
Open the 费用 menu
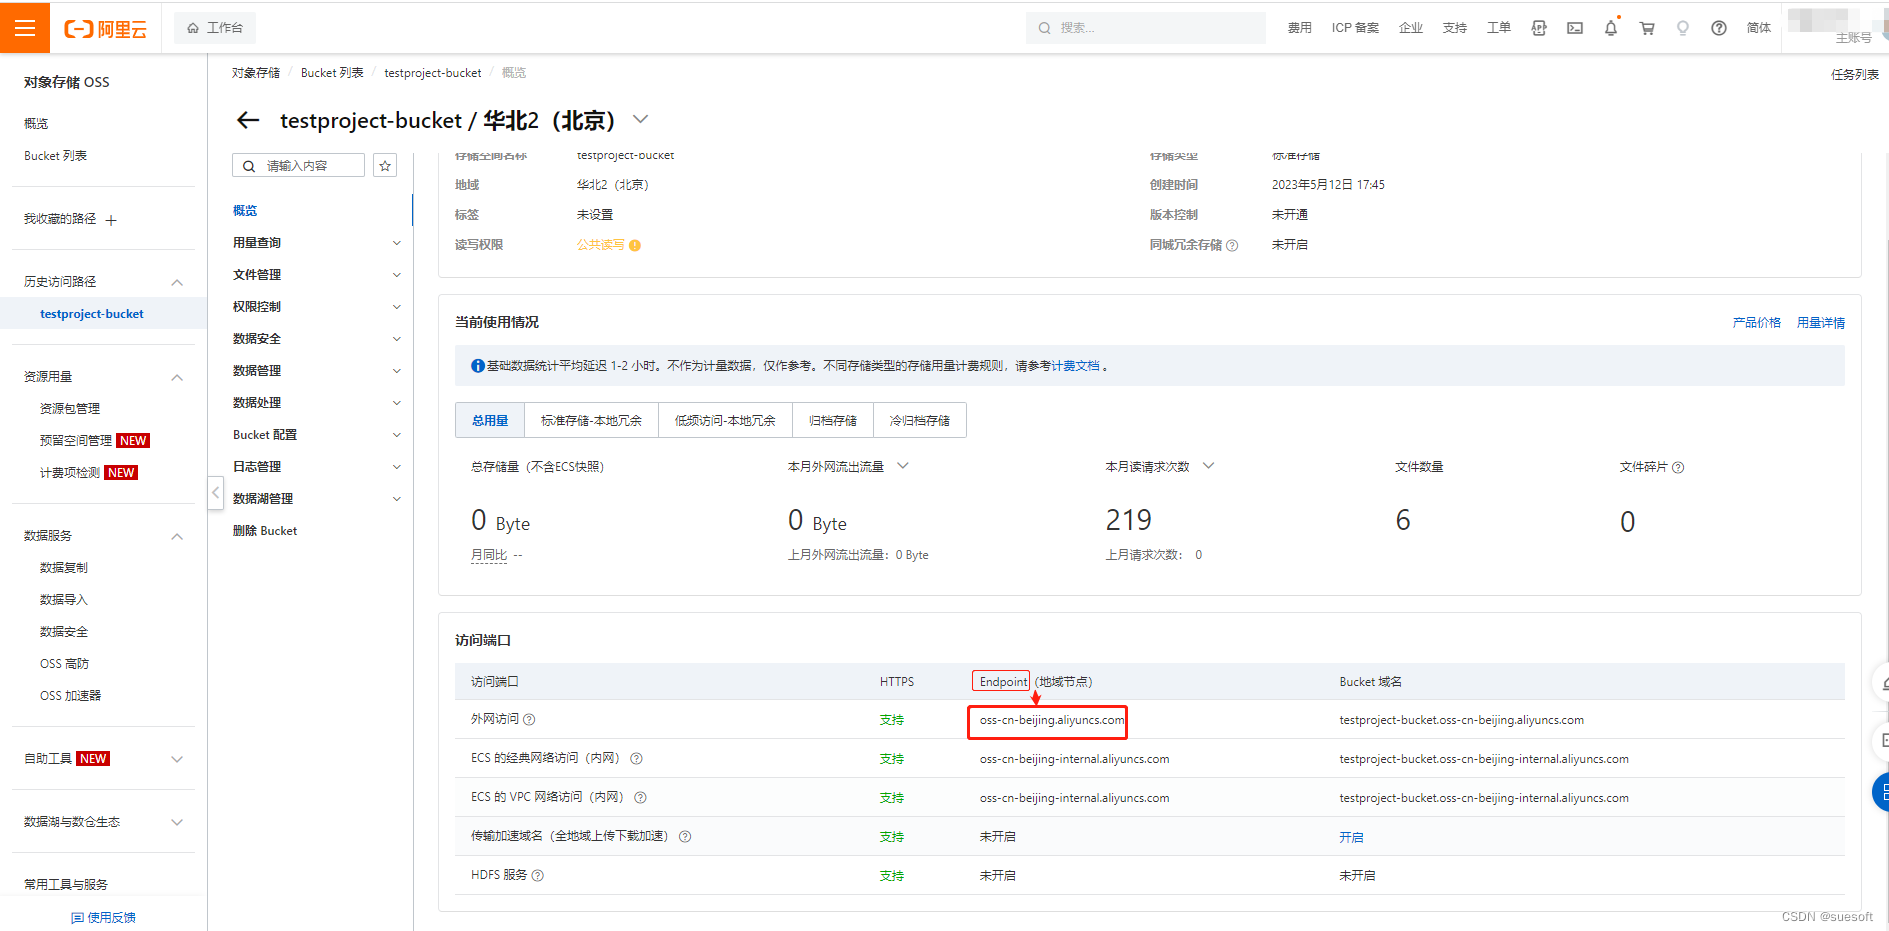tap(1299, 28)
